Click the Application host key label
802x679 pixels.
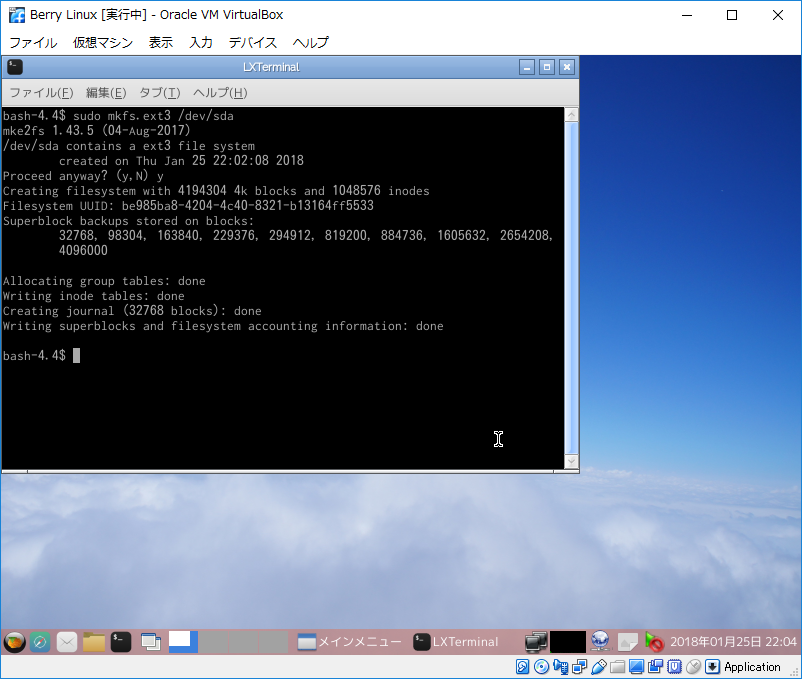(752, 667)
